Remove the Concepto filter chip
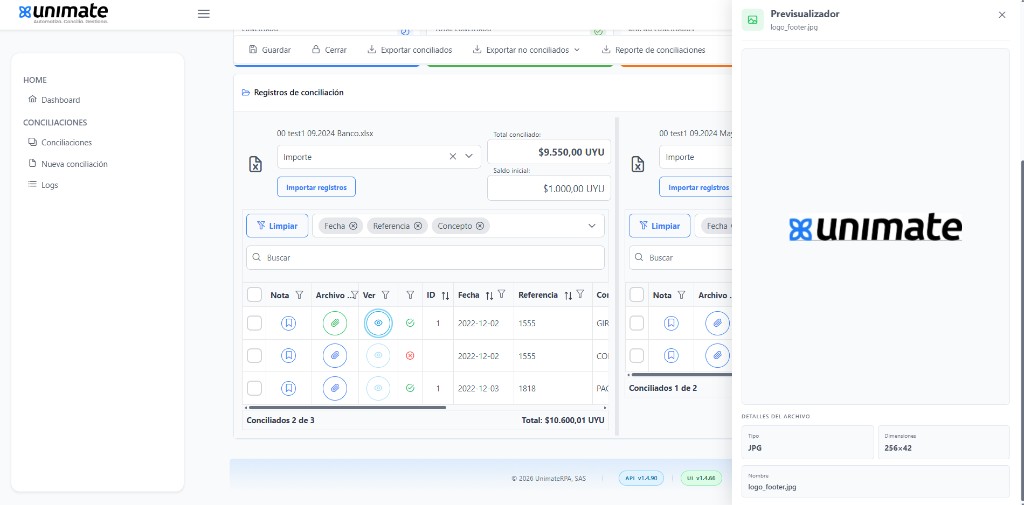This screenshot has width=1024, height=505. (x=480, y=226)
